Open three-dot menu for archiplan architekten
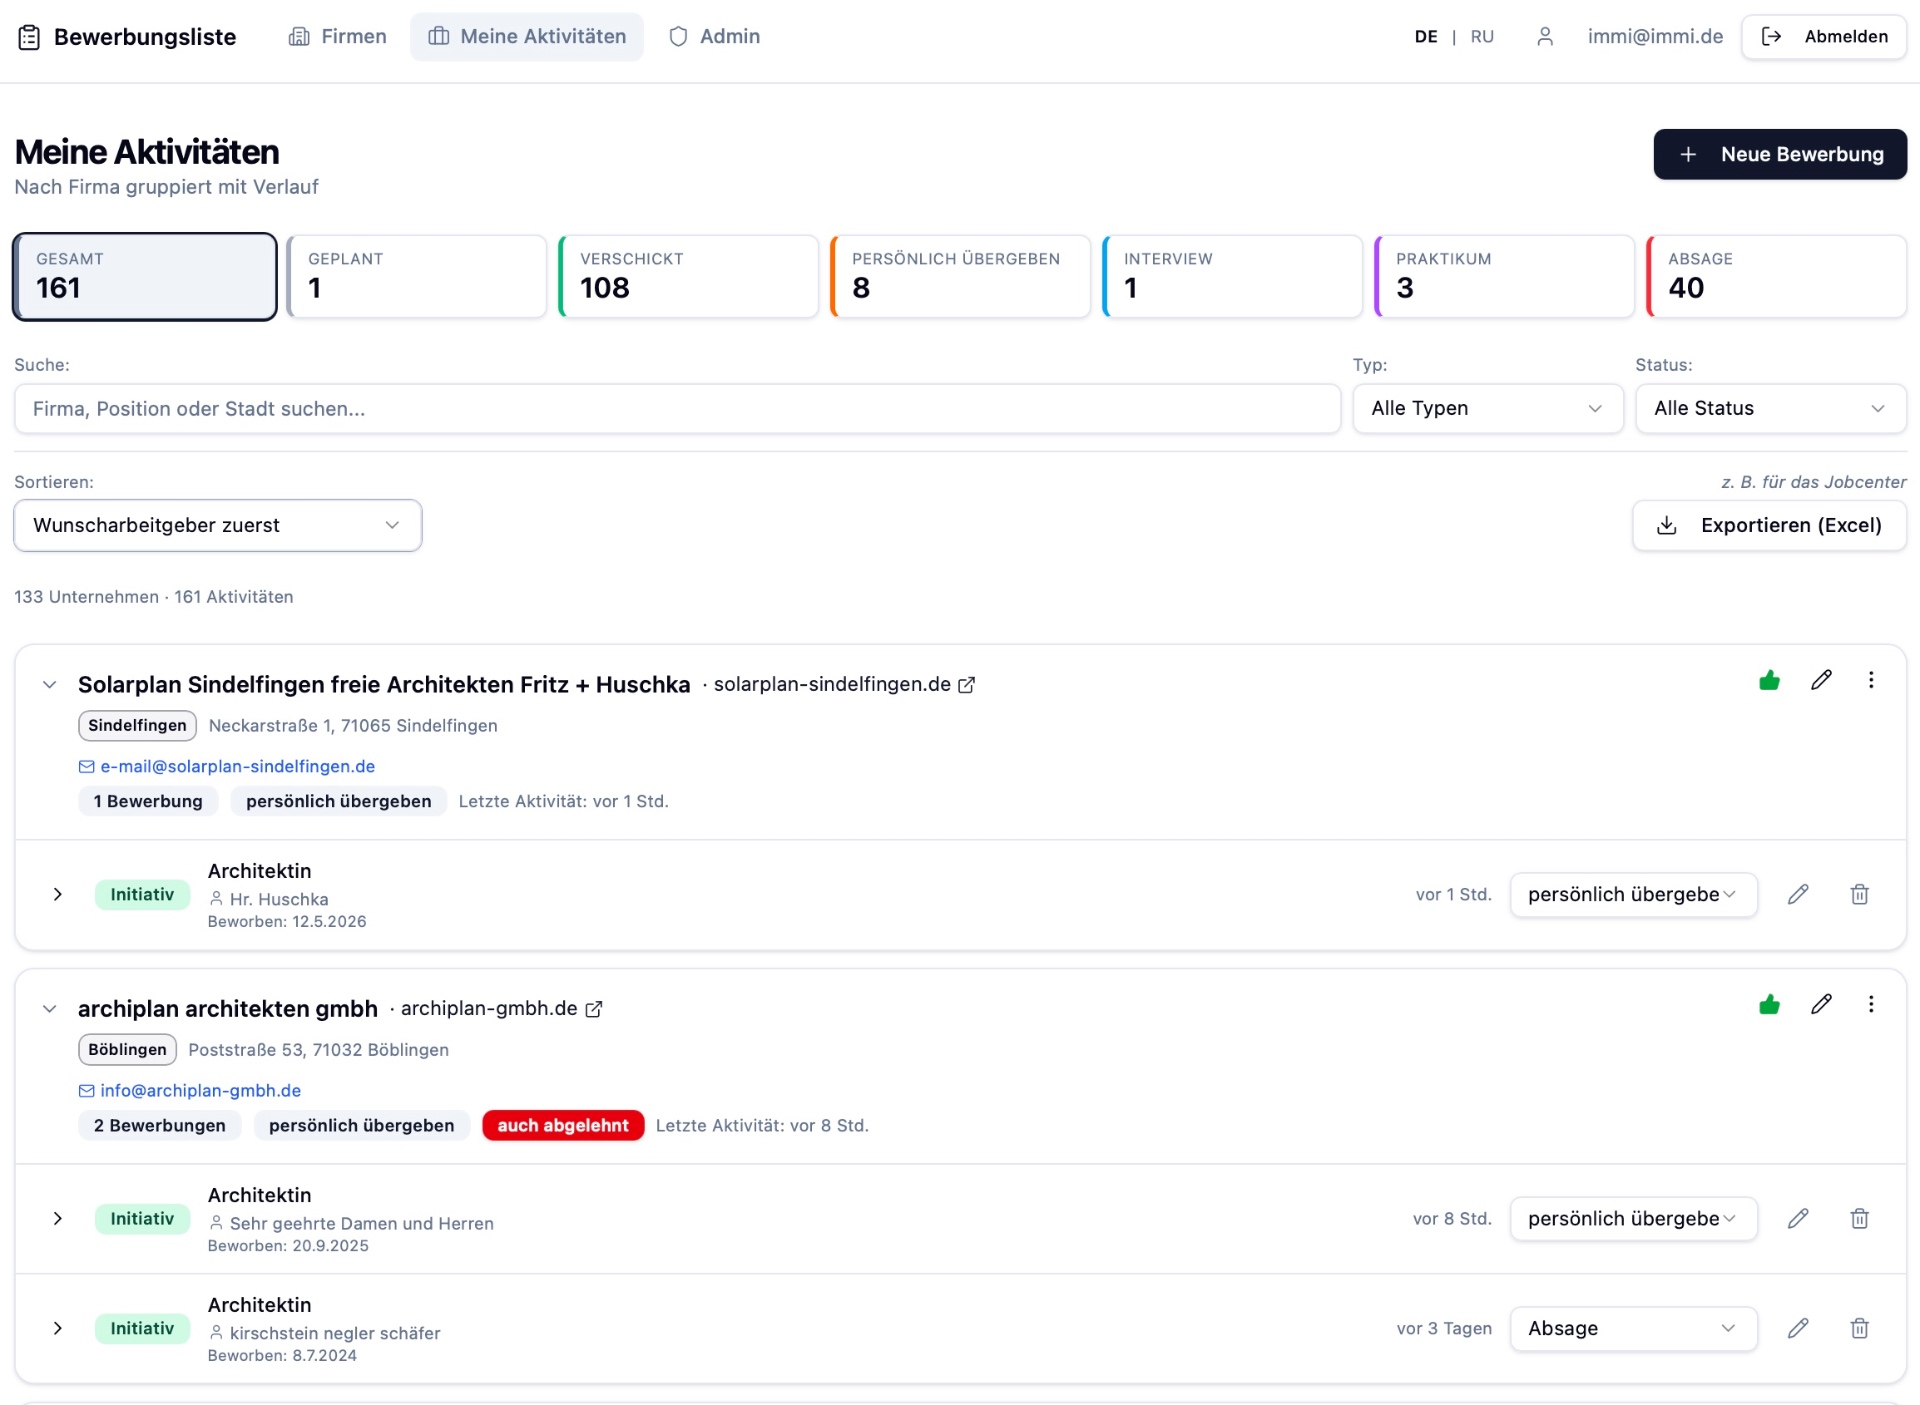This screenshot has height=1405, width=1920. 1871,1005
